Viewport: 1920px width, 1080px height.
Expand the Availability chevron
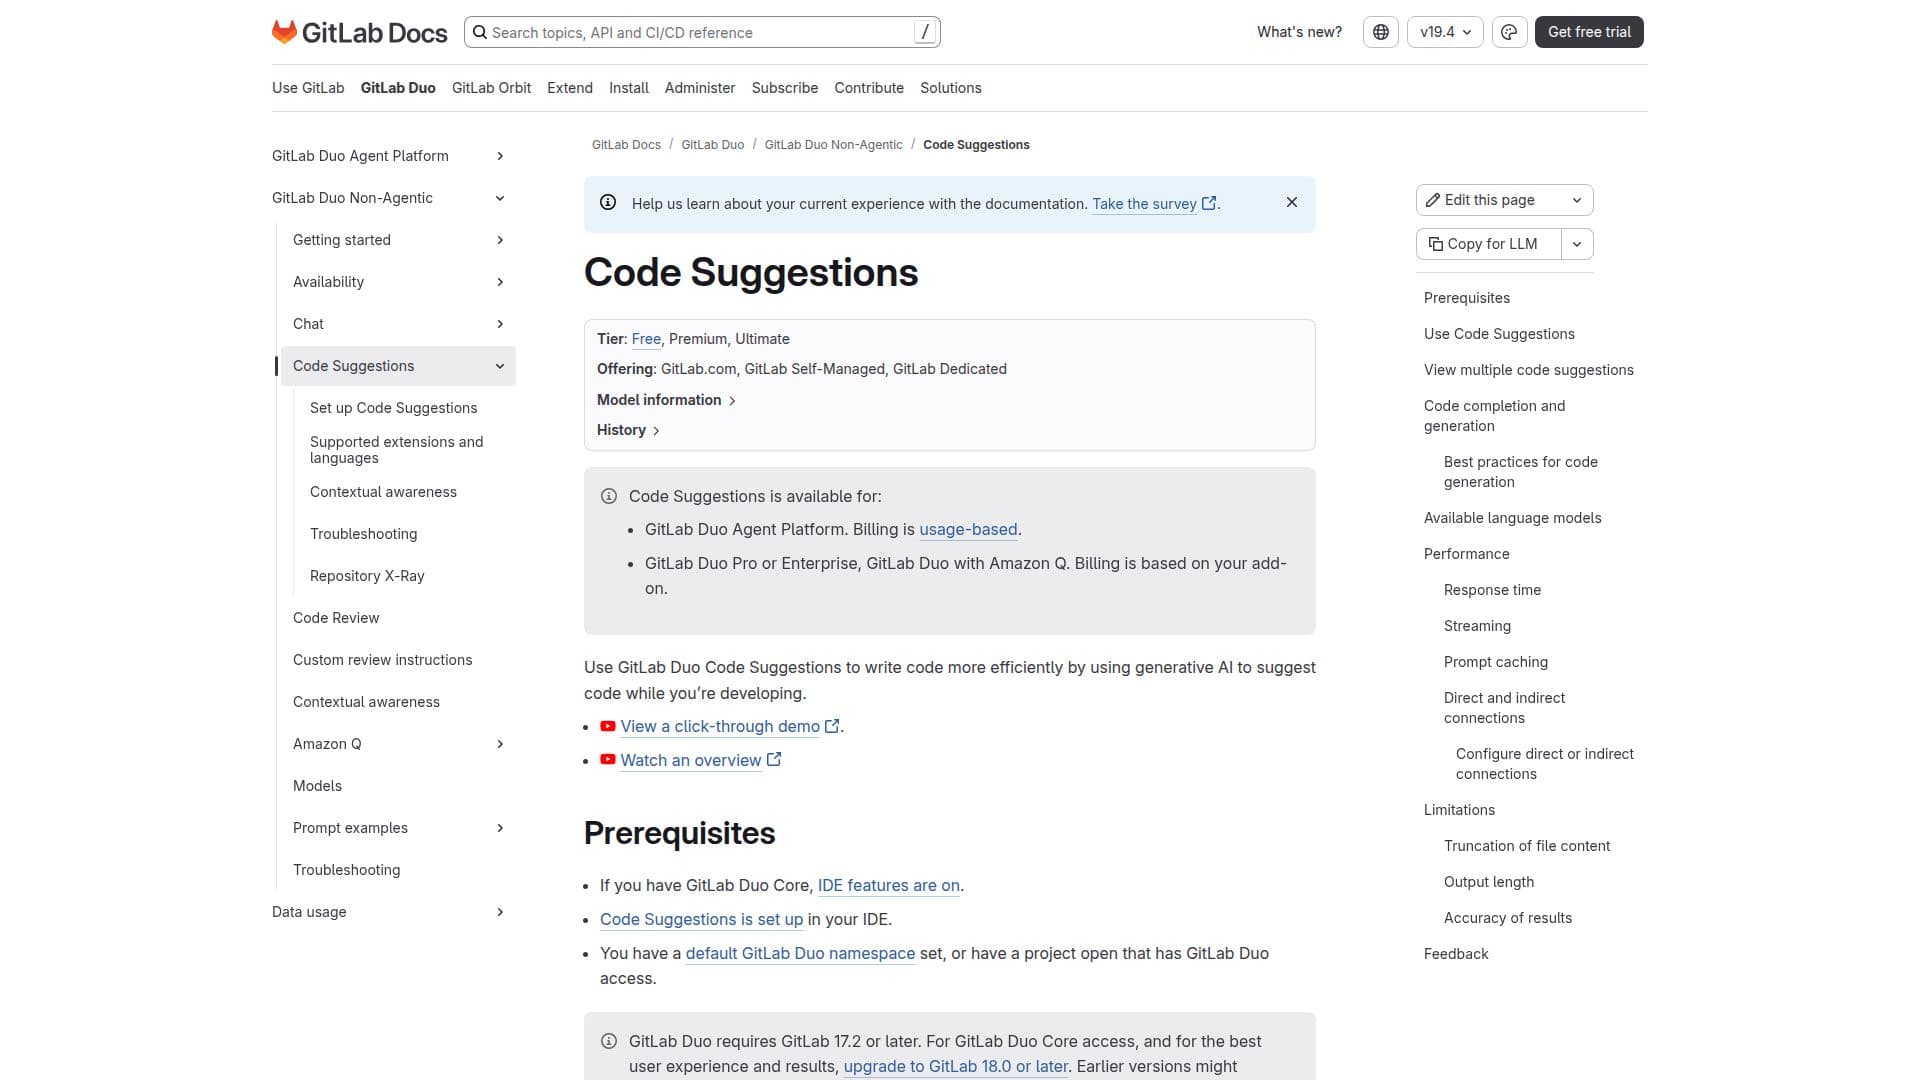click(500, 282)
